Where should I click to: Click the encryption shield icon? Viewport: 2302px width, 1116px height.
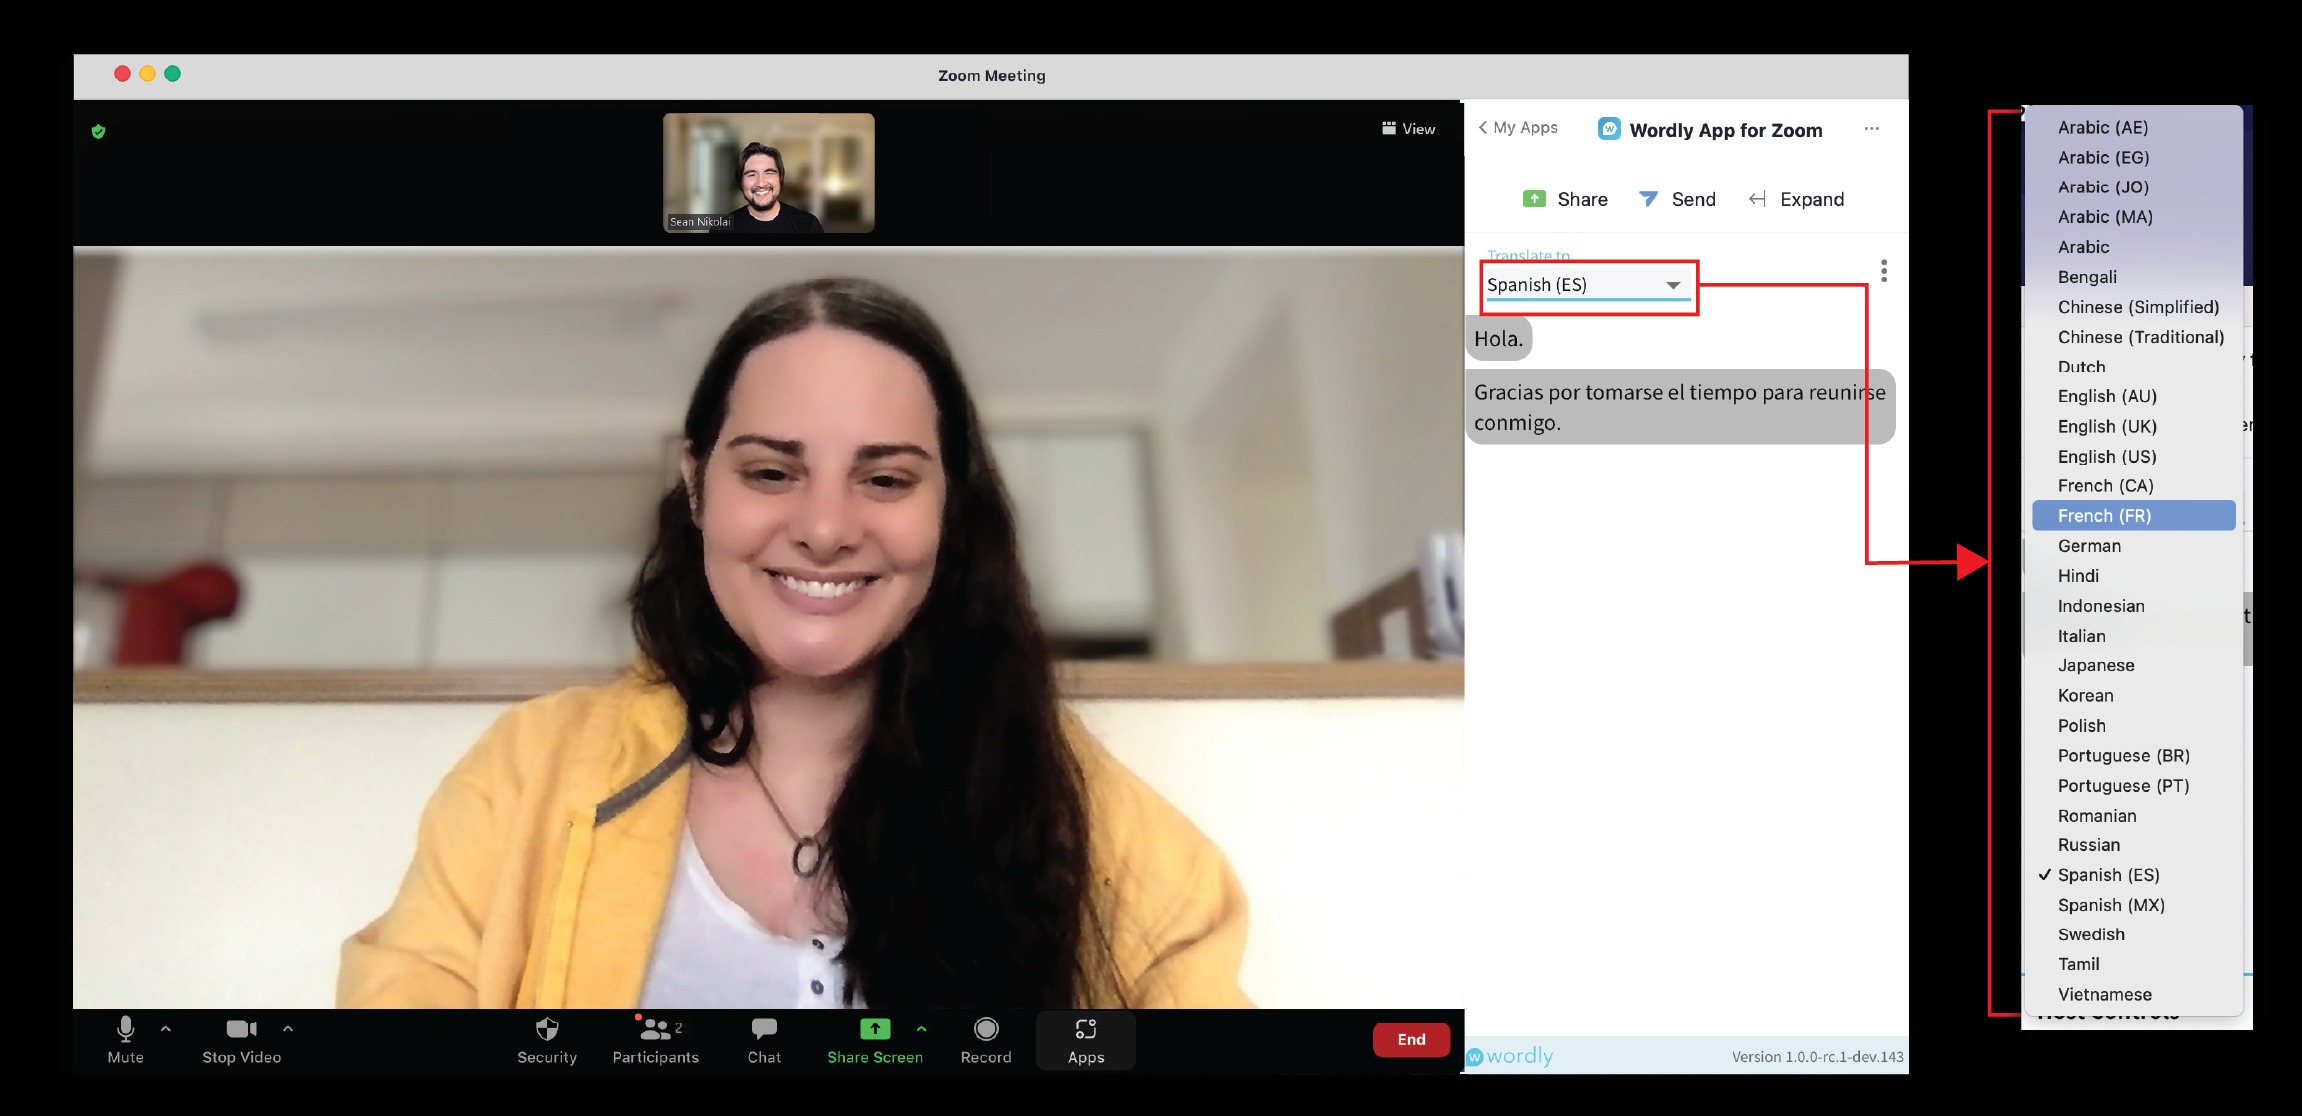point(98,131)
